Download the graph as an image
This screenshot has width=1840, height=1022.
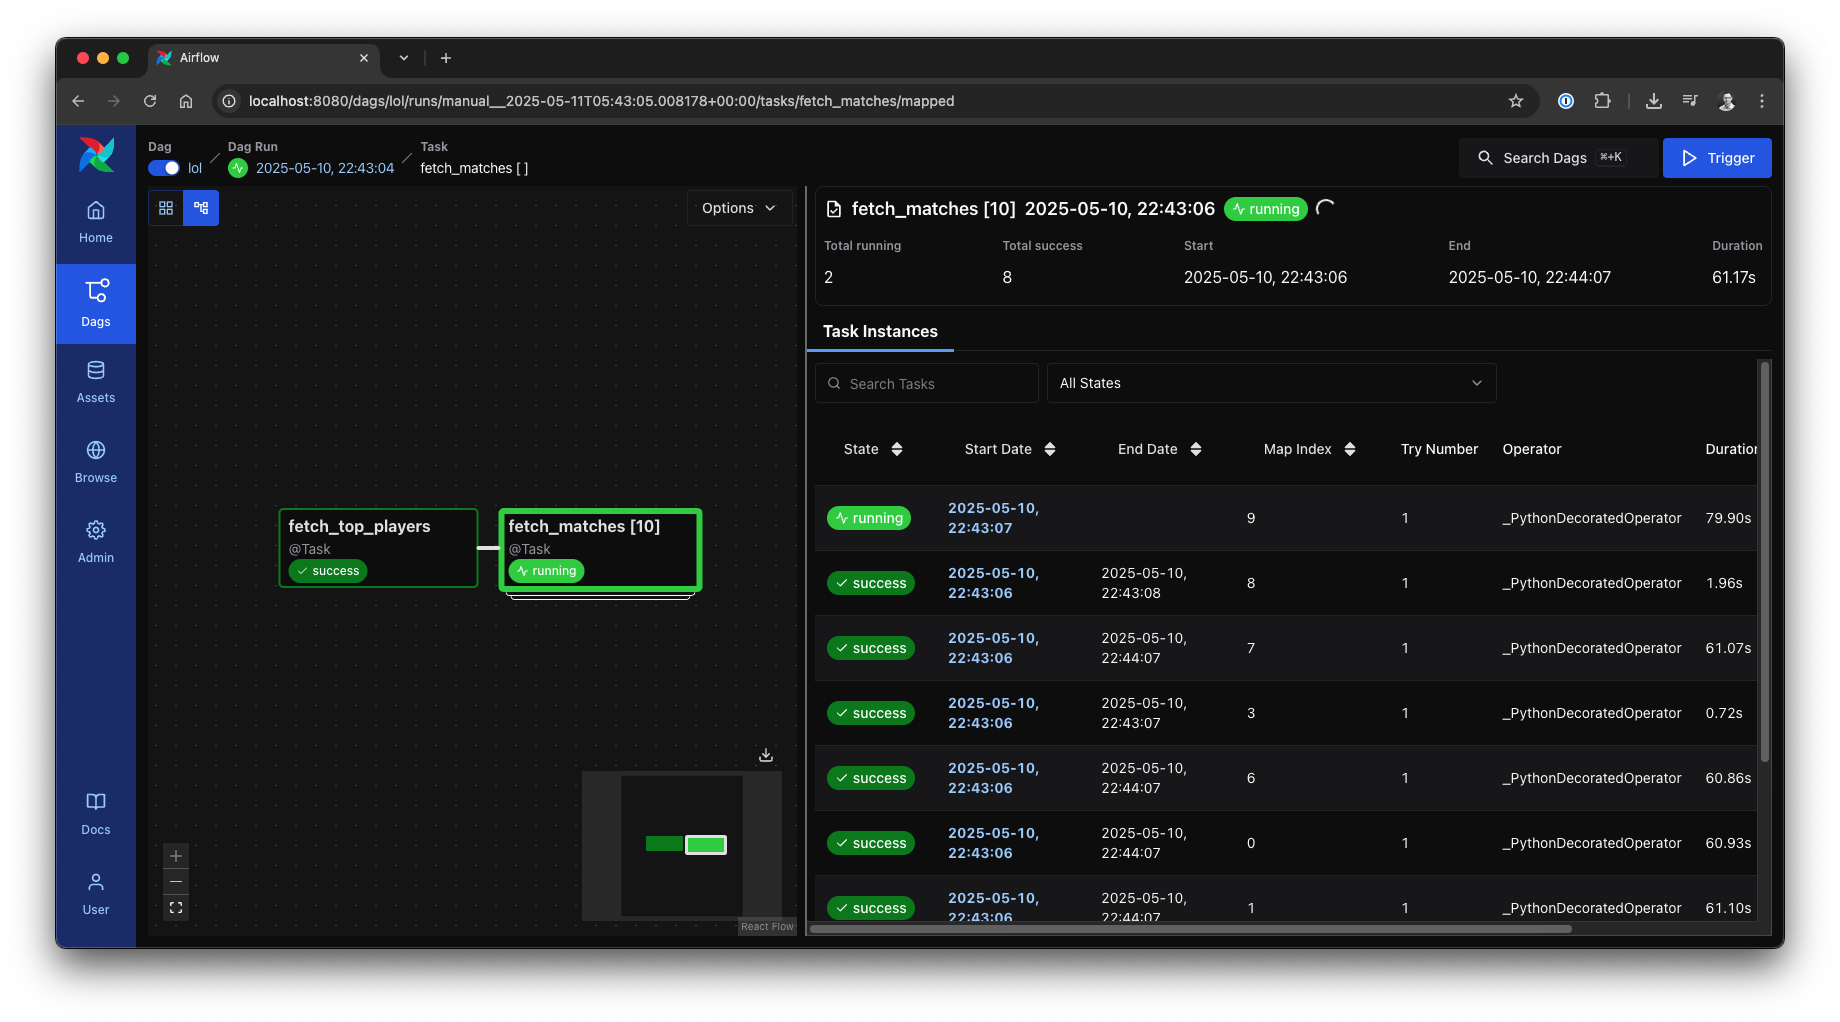765,754
